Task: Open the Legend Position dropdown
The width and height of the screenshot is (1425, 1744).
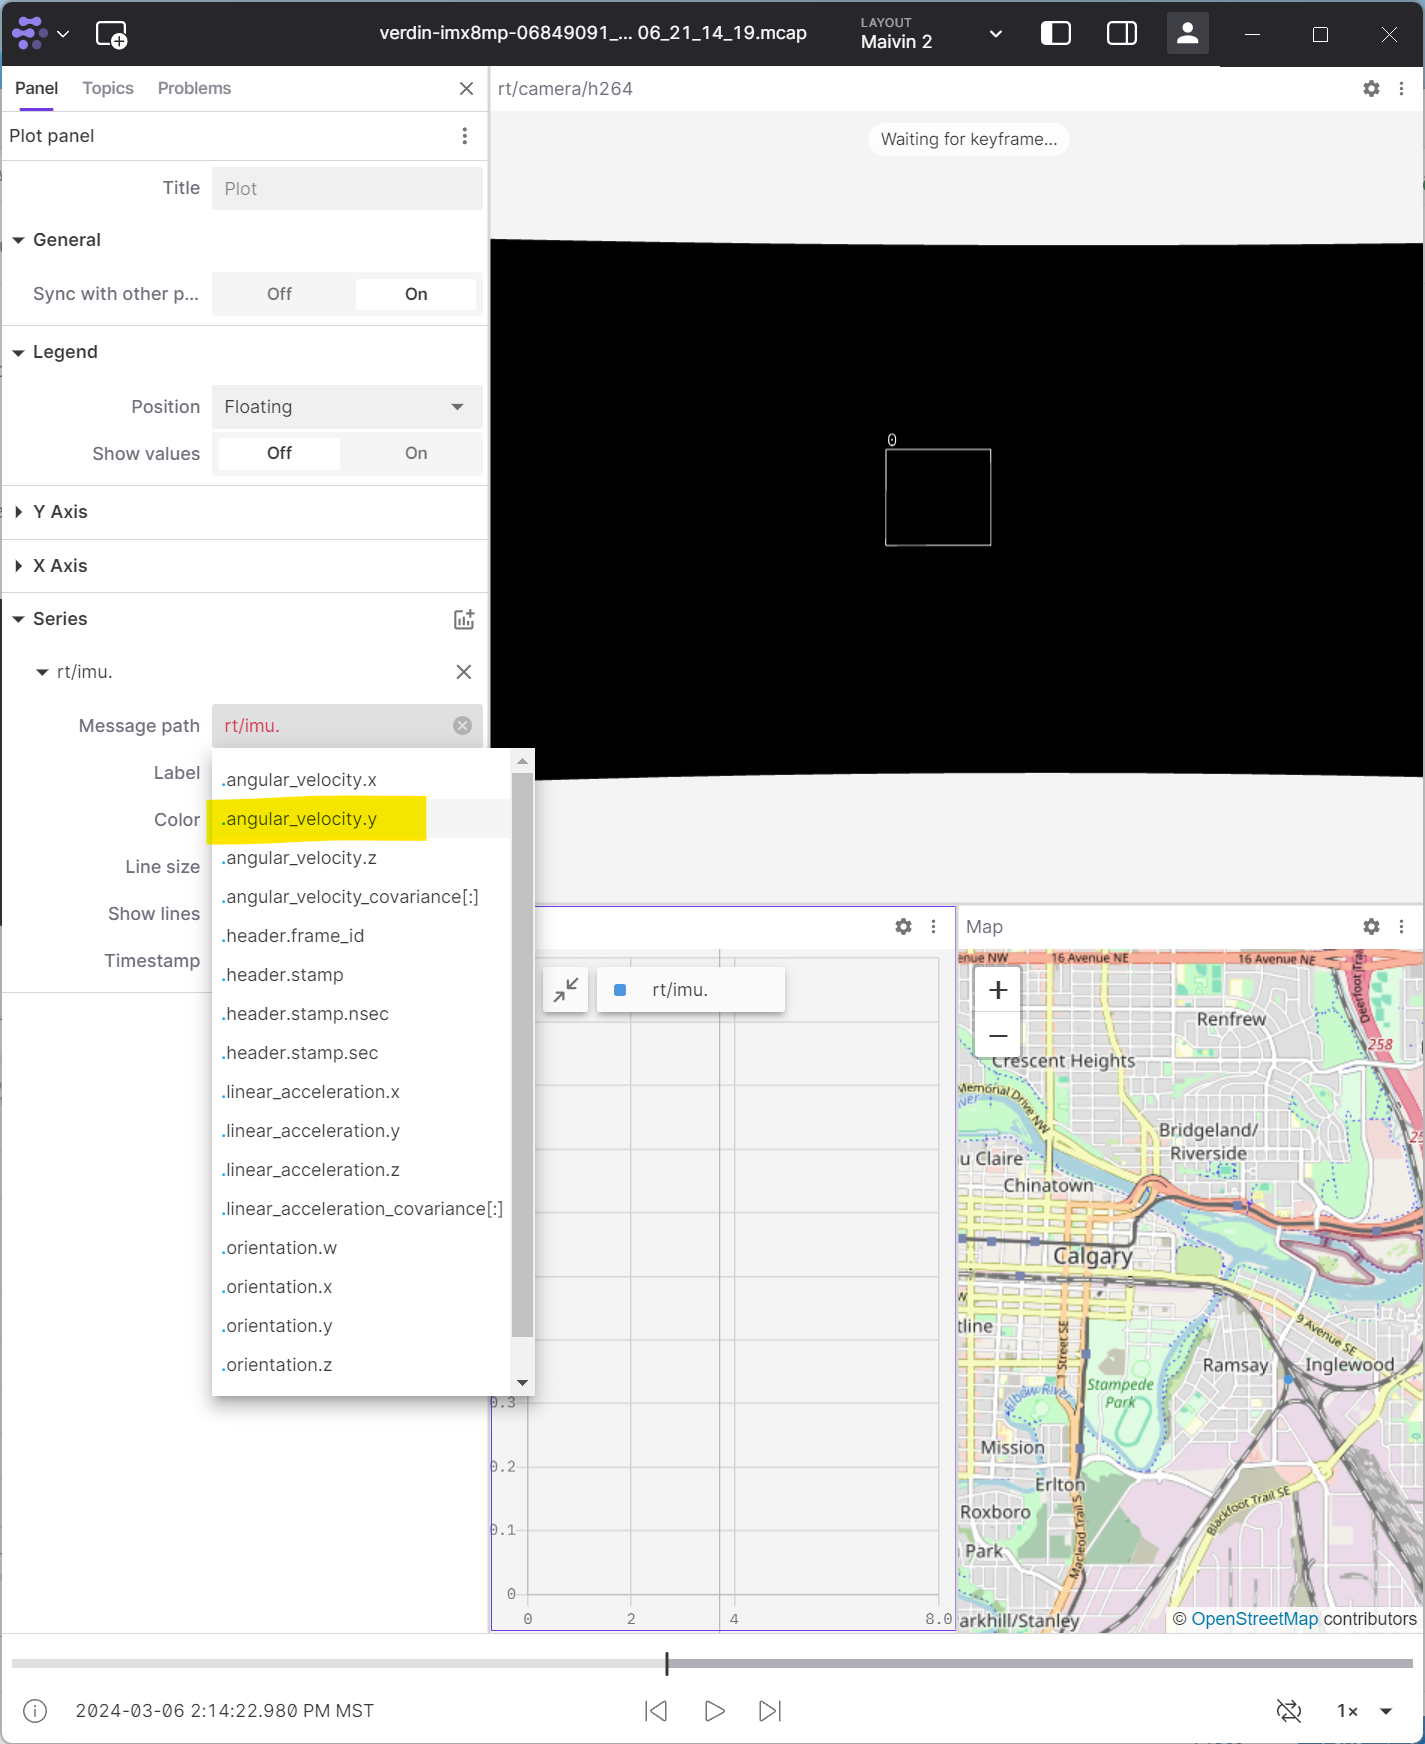Action: pos(346,407)
